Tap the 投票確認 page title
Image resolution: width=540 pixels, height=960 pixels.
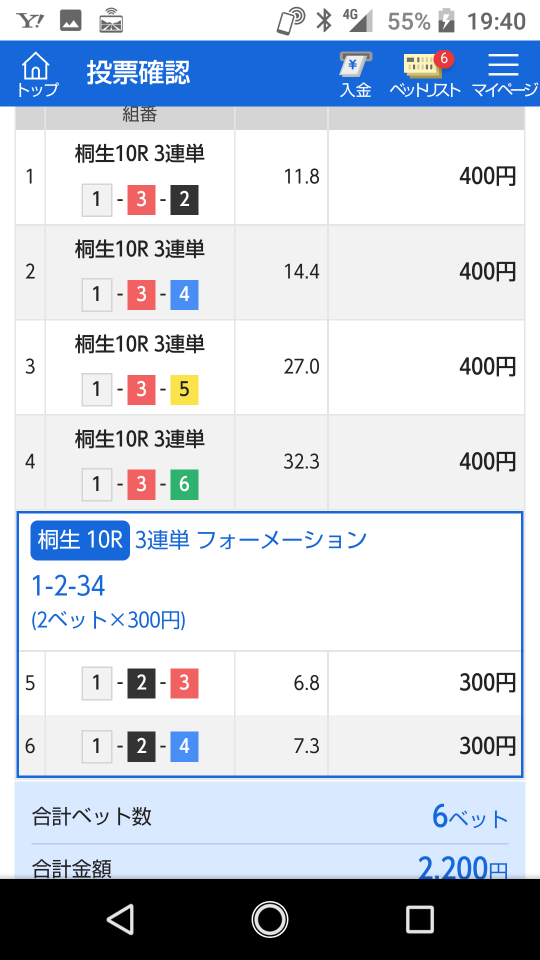click(x=138, y=73)
